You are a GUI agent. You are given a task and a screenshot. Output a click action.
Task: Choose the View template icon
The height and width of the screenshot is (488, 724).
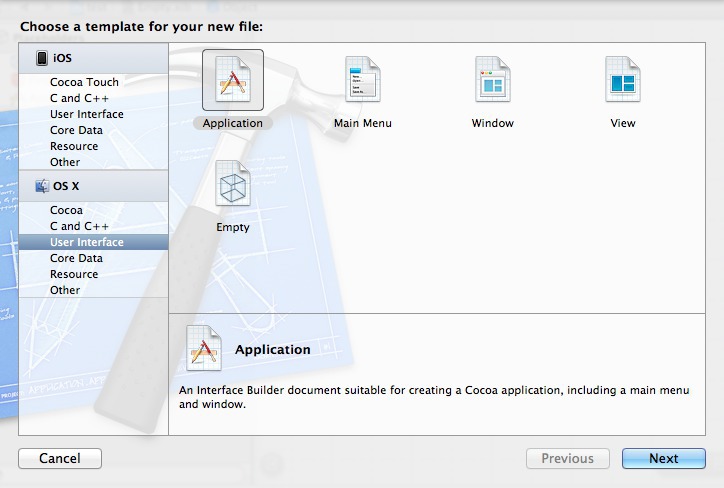pos(623,79)
